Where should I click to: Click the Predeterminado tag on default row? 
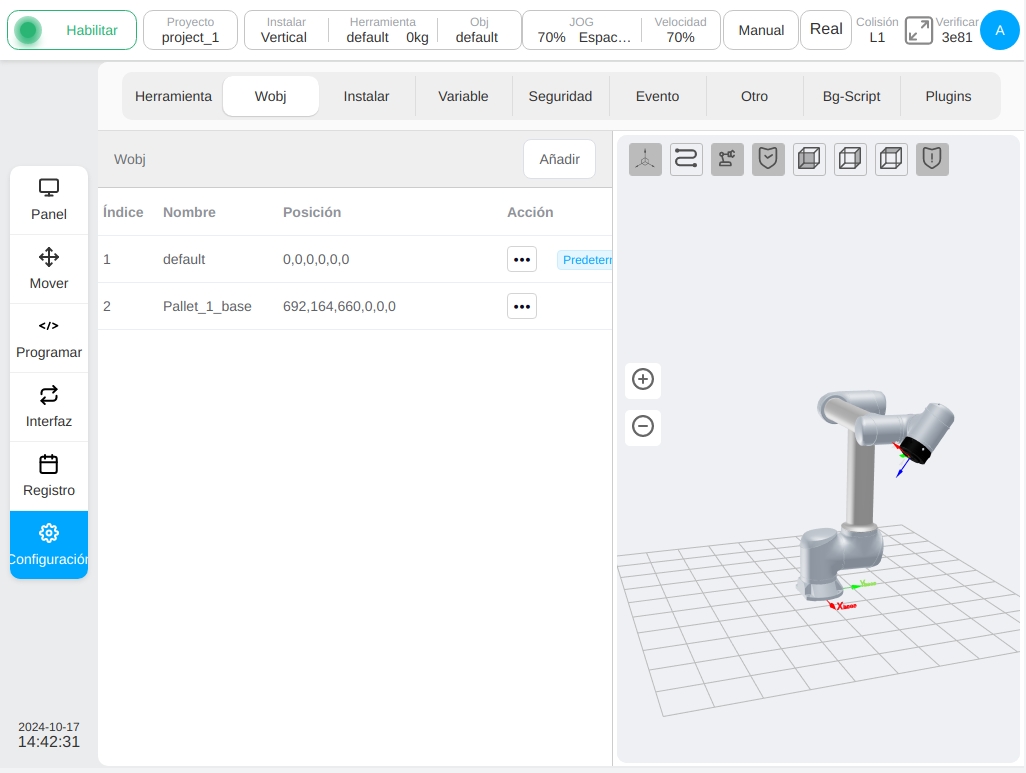585,260
